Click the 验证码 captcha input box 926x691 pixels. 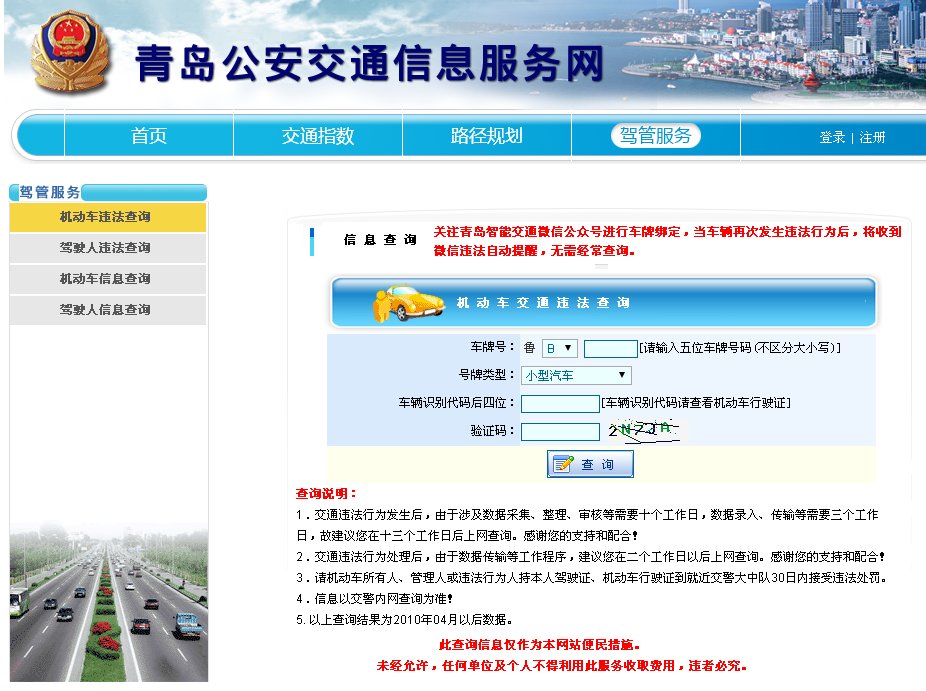click(560, 431)
